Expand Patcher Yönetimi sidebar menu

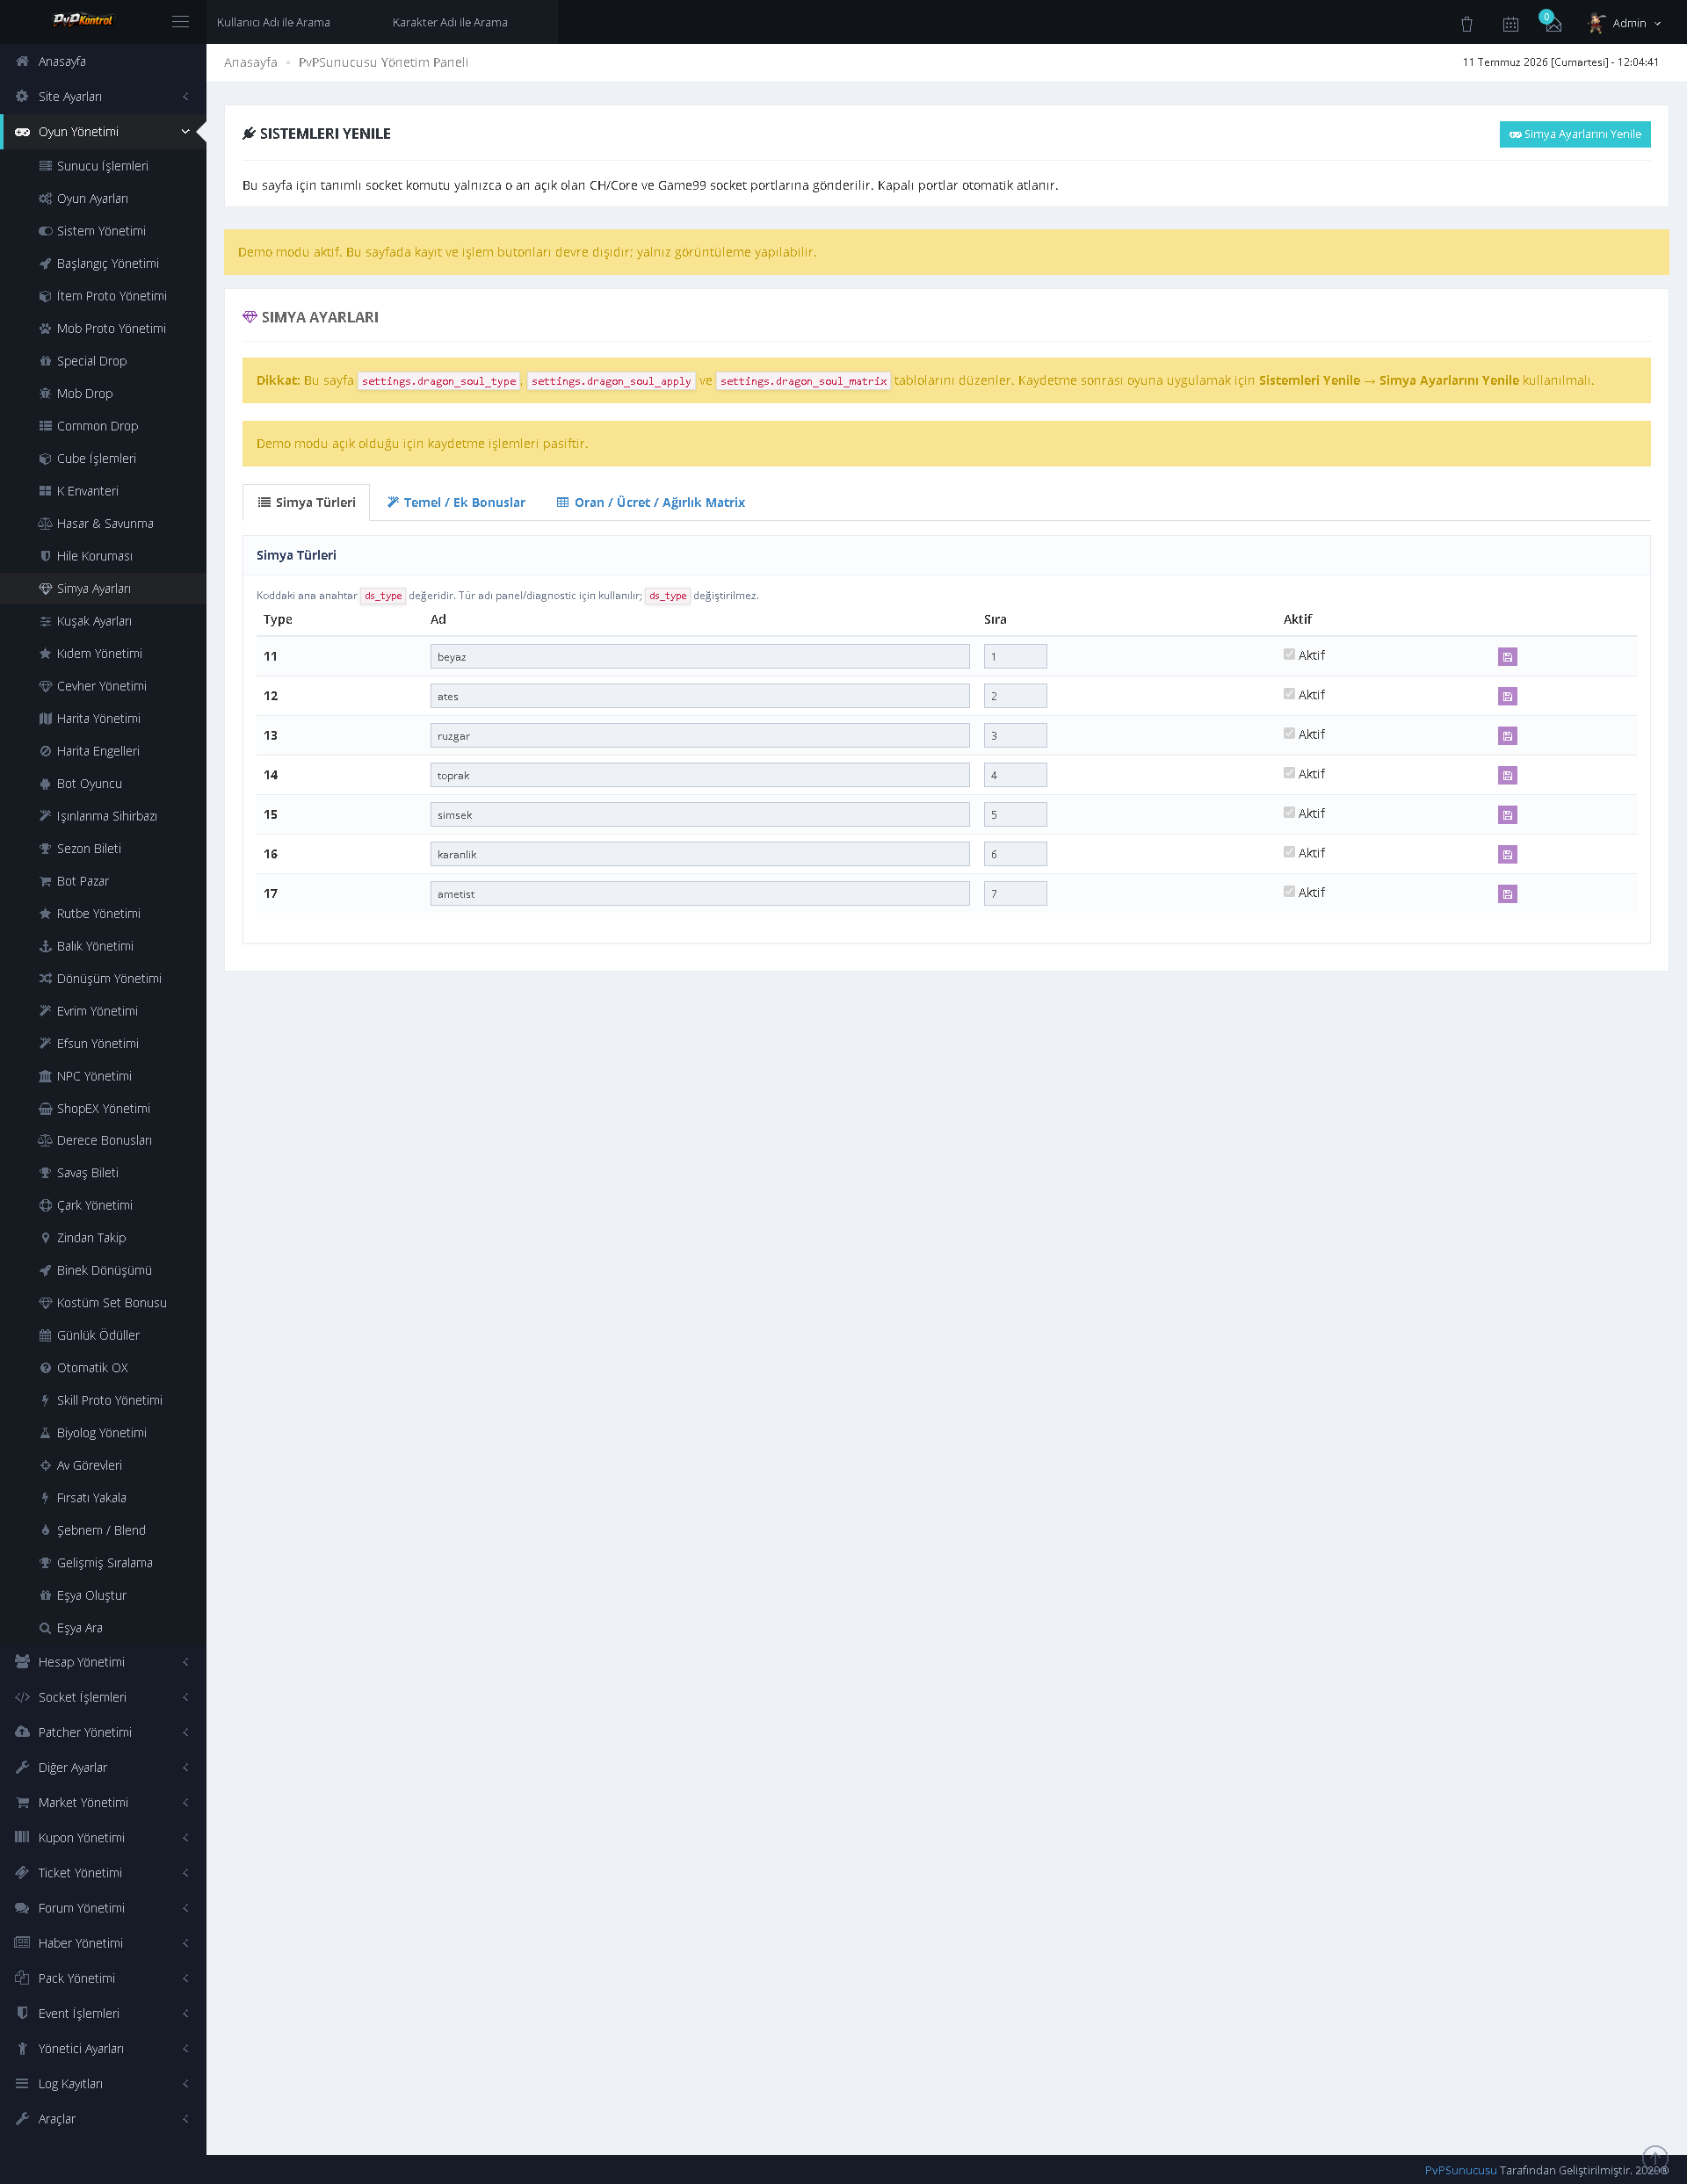click(103, 1732)
